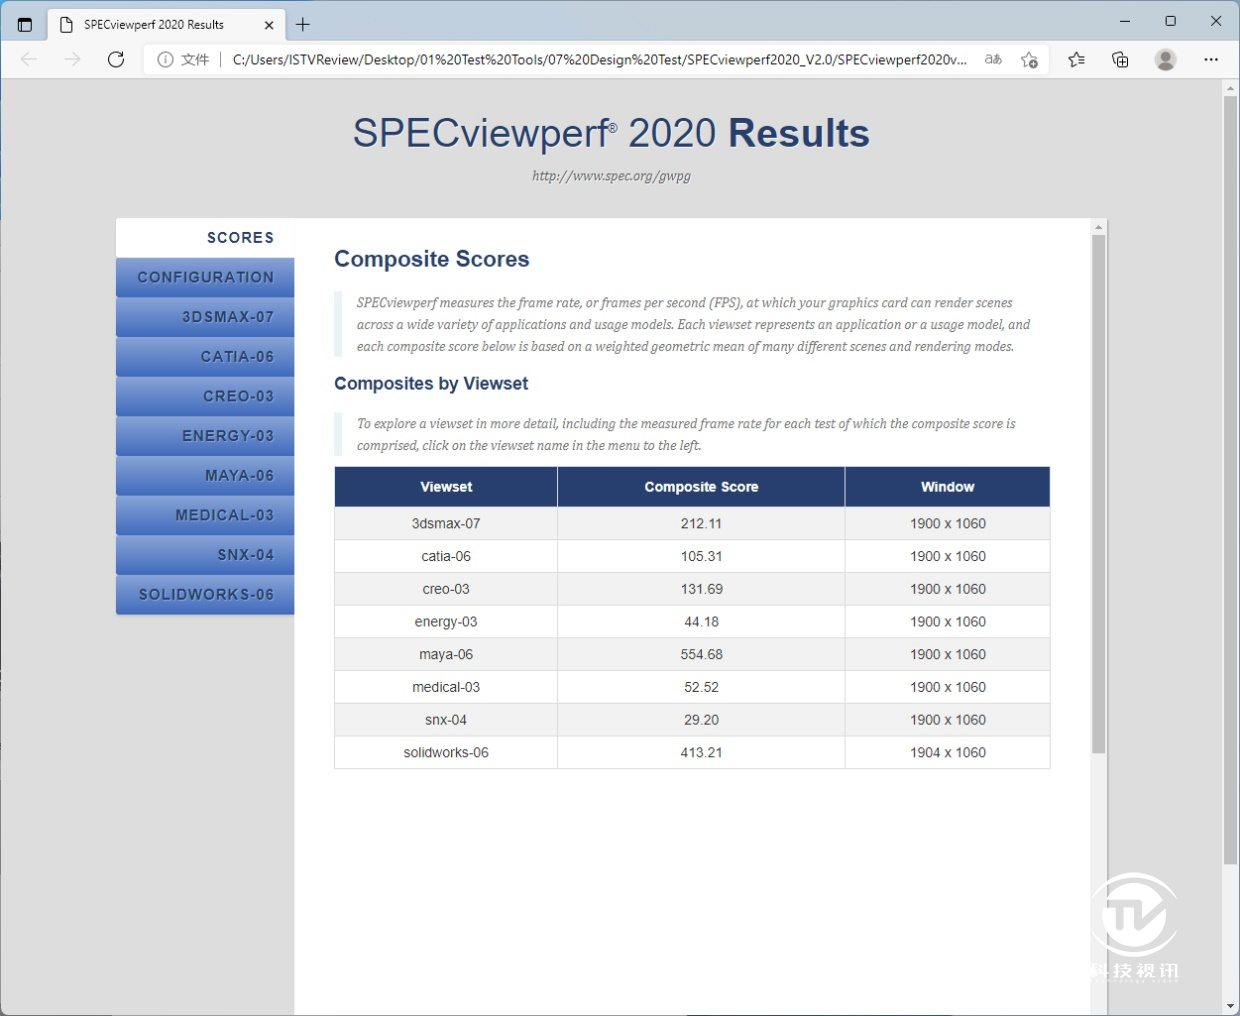
Task: Open browser Settings and more menu
Action: point(1211,60)
